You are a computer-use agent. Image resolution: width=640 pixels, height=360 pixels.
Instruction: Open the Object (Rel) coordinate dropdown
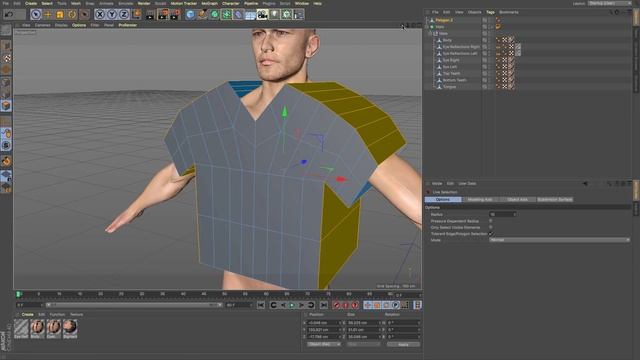pyautogui.click(x=324, y=344)
